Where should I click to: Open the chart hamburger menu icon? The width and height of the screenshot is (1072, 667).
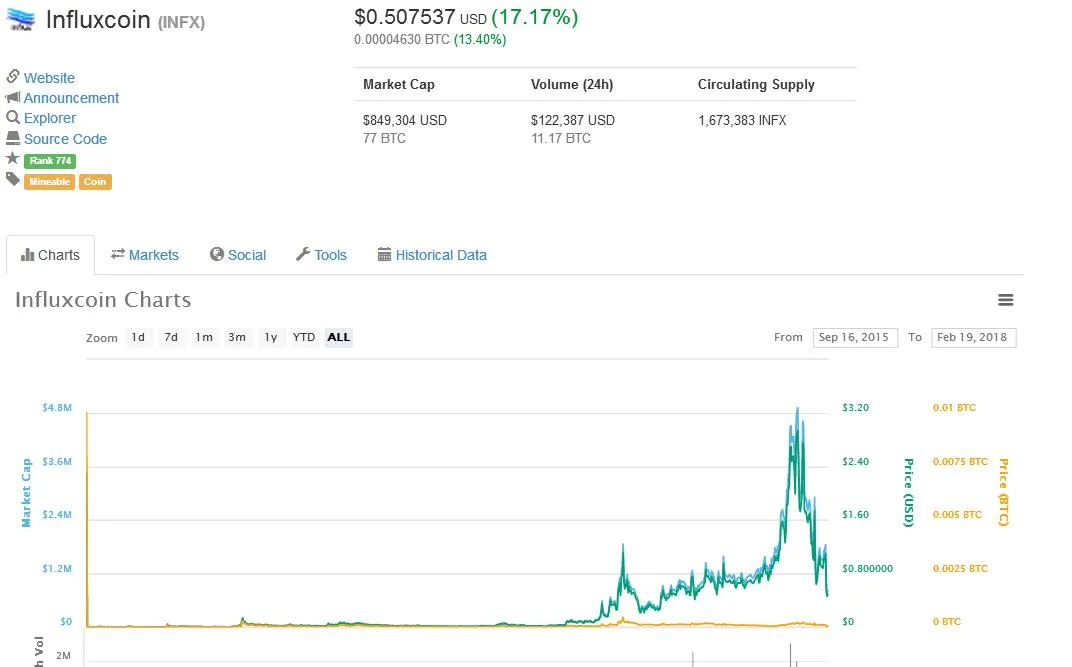pos(1005,300)
